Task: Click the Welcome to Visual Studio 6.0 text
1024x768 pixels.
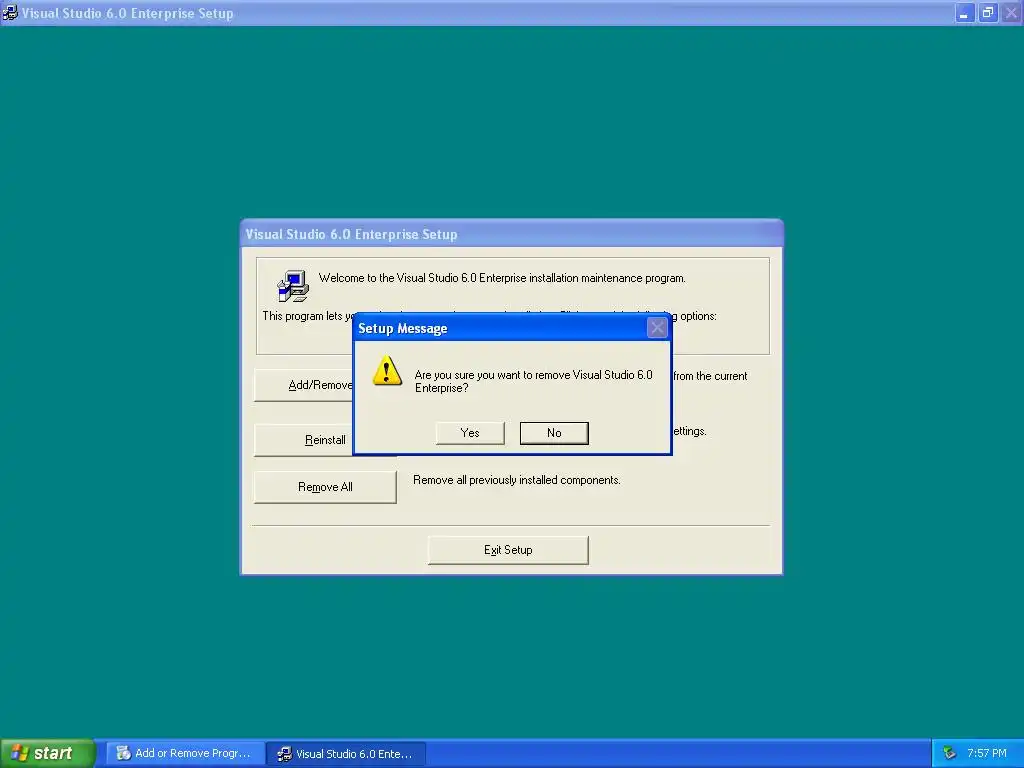Action: [502, 278]
